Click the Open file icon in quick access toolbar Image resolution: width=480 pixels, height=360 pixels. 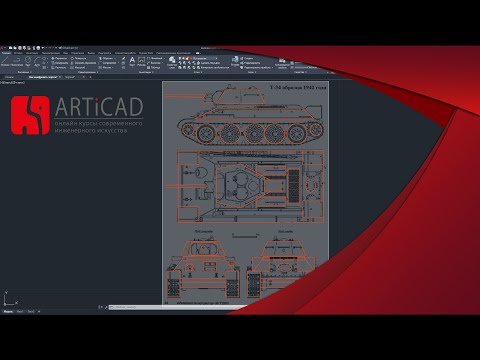(x=15, y=48)
